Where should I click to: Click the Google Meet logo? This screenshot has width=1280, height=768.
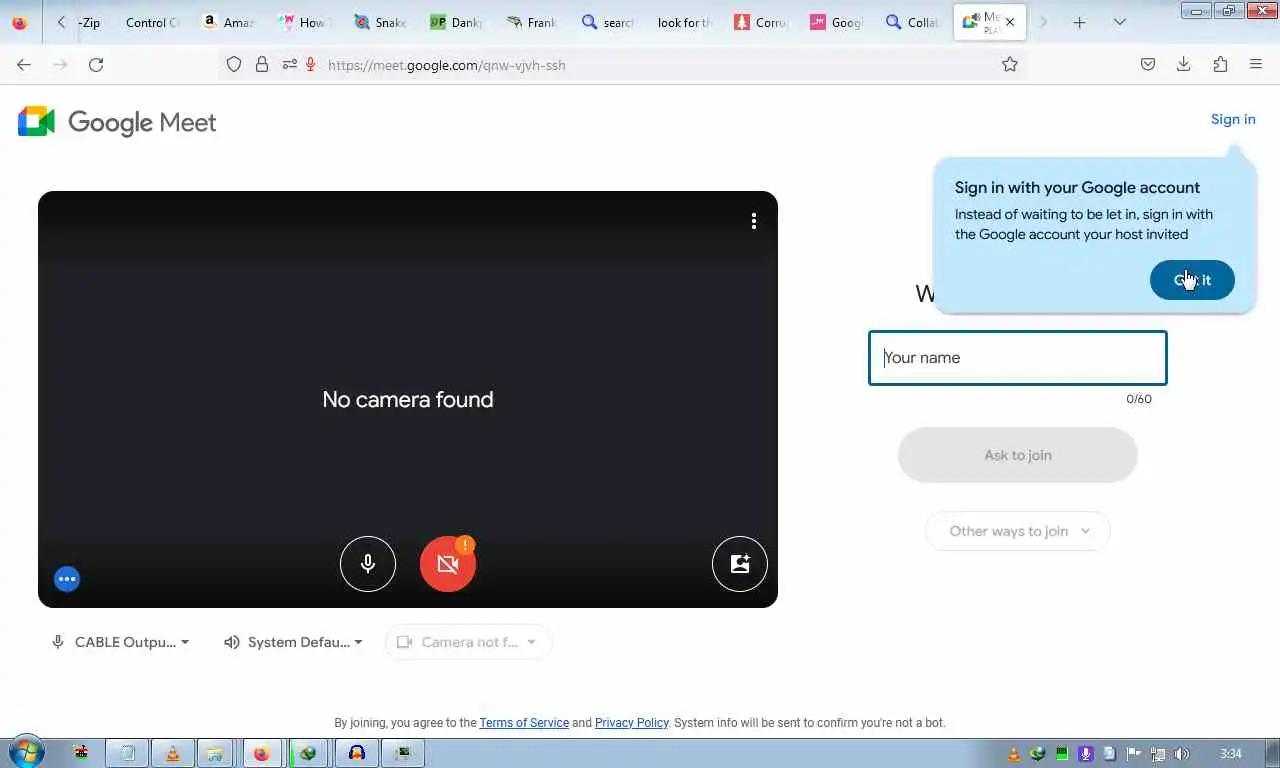click(117, 122)
